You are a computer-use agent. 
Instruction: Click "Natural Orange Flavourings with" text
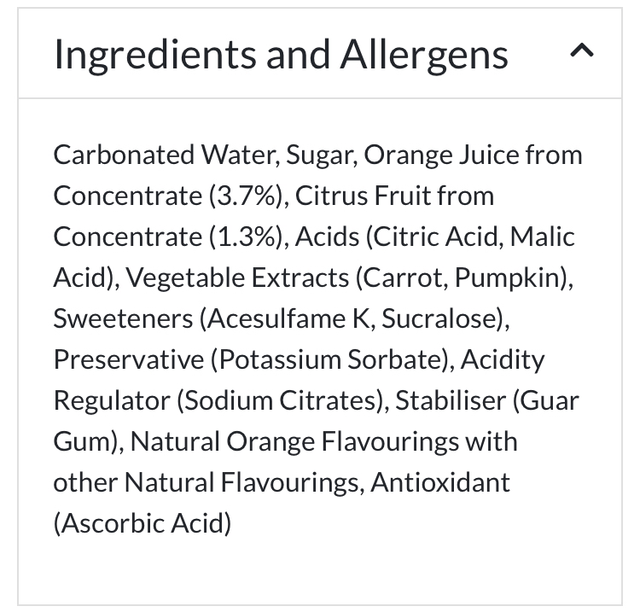[x=324, y=442]
